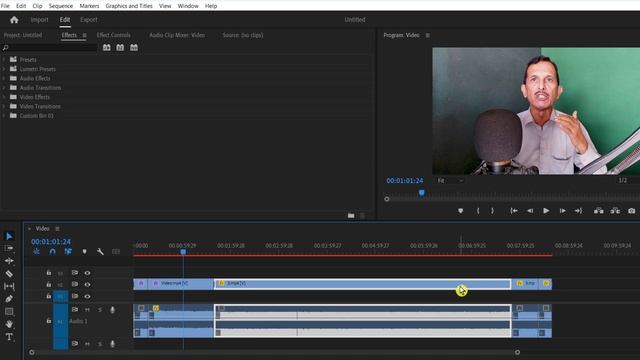The image size is (640, 360).
Task: Expand the Audio Transitions folder
Action: pyautogui.click(x=4, y=88)
